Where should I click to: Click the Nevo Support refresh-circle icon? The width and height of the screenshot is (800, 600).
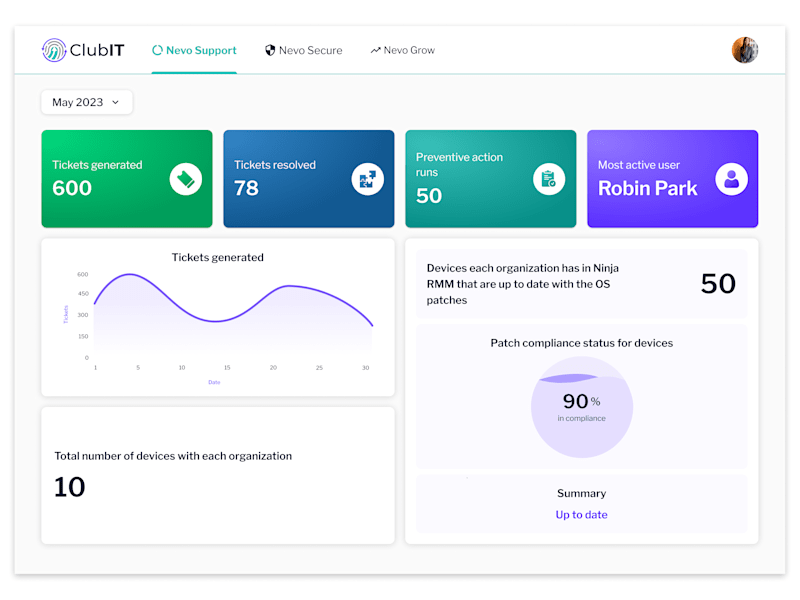click(158, 50)
